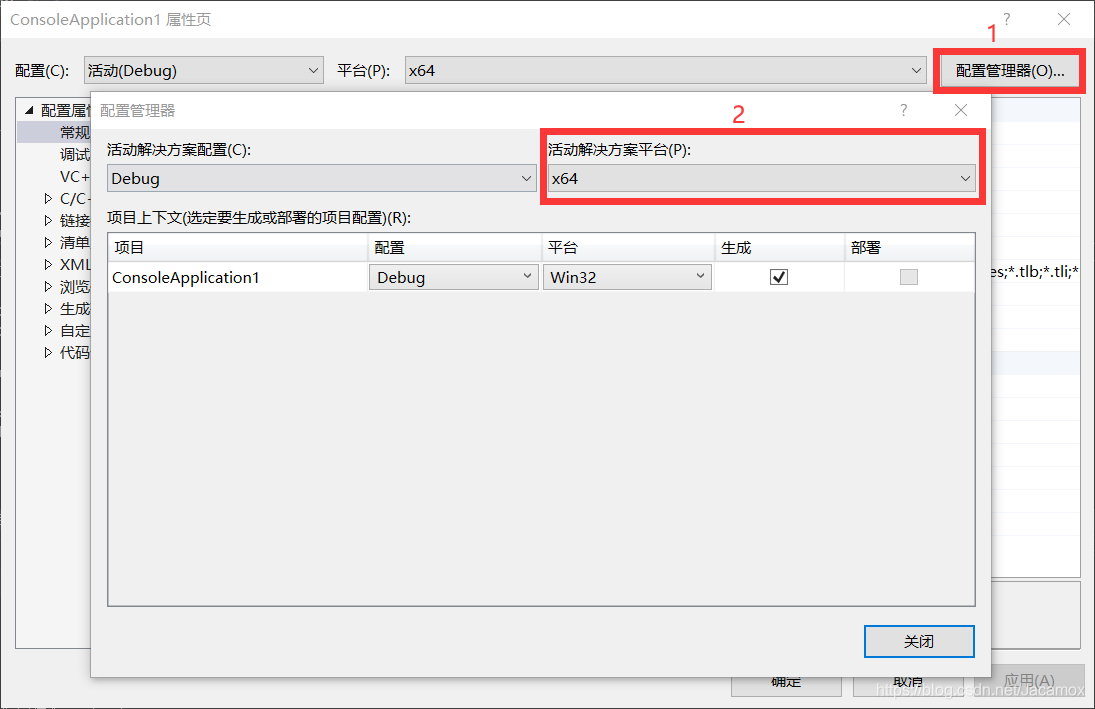Click the 项目 column header

(237, 247)
